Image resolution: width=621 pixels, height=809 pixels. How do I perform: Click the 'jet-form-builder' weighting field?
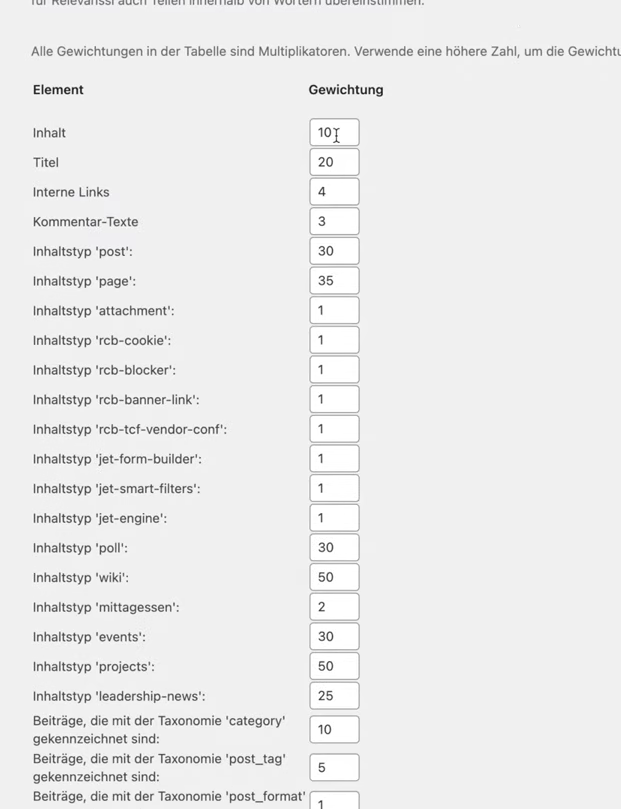pos(335,458)
